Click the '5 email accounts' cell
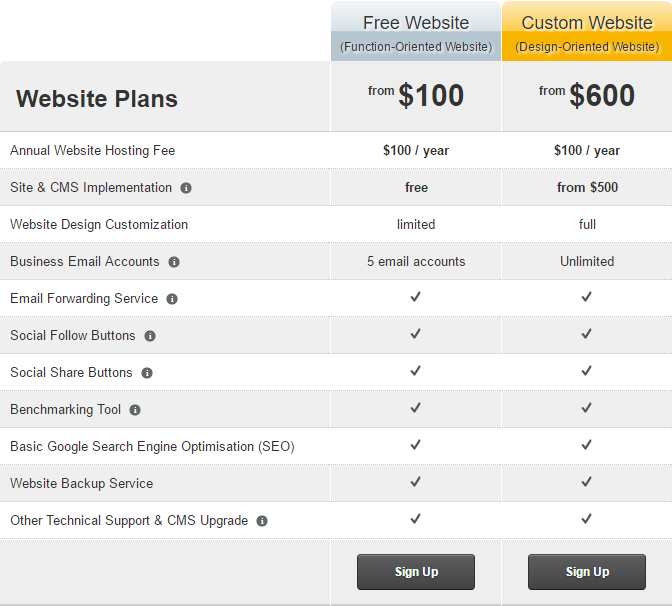 tap(416, 261)
